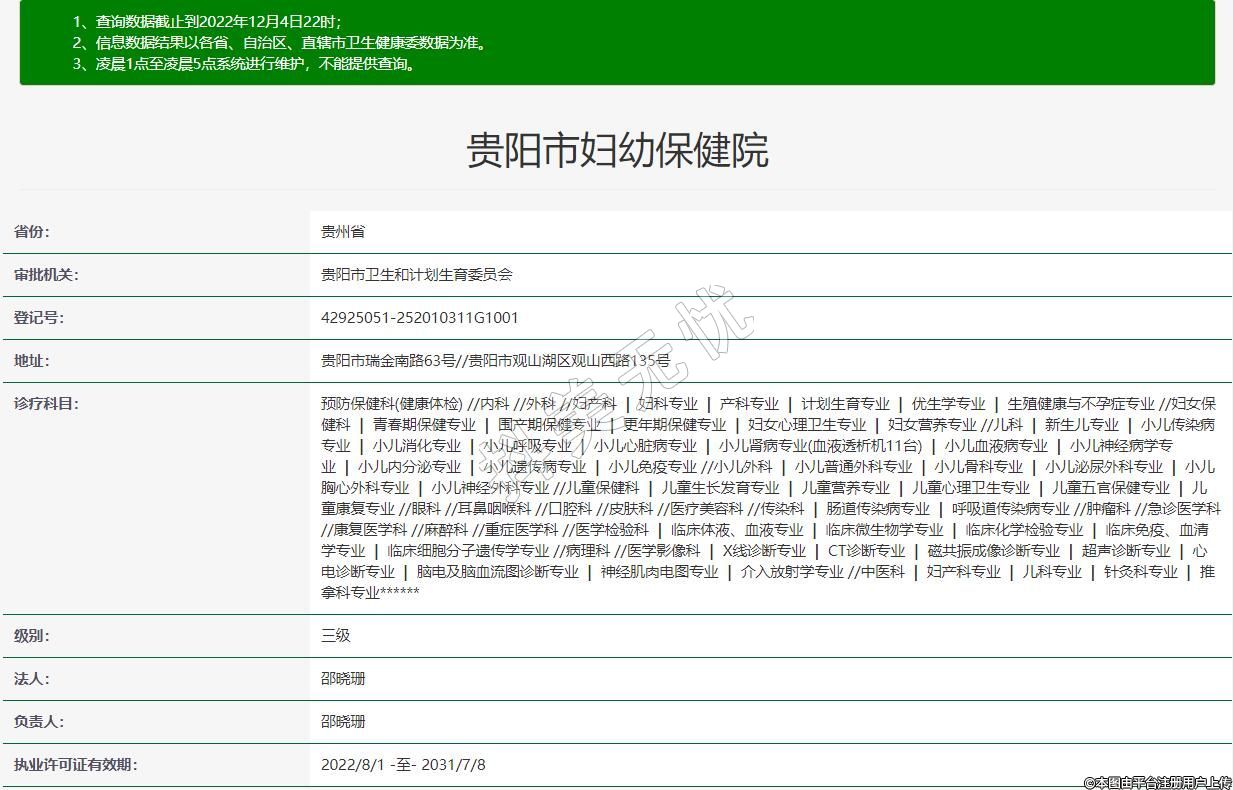Viewport: 1233px width, 790px height.
Task: Select validity period 2022/8/1 -至- 2031/7/8
Action: click(403, 765)
